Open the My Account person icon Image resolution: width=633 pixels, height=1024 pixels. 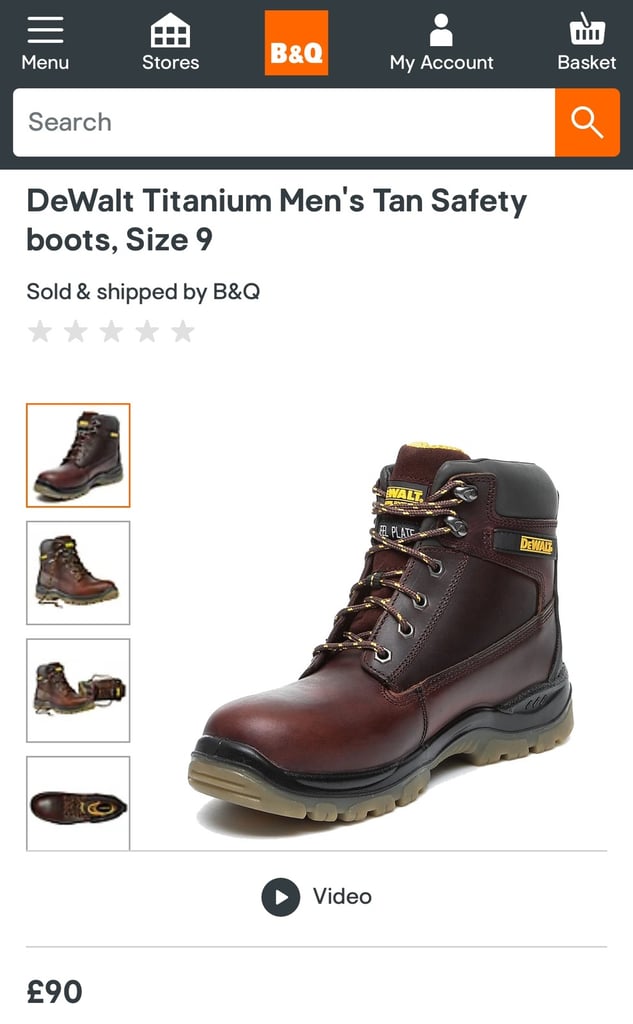(441, 30)
